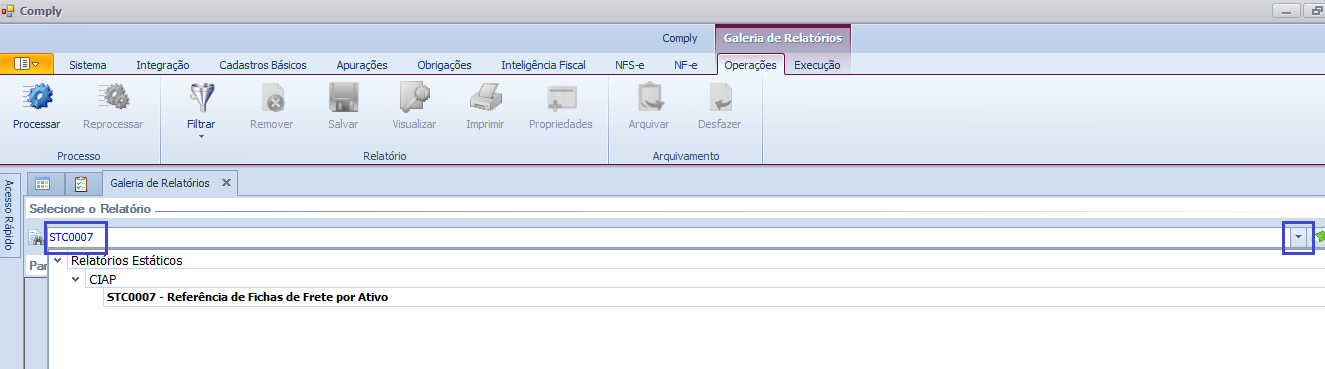
Task: Open the Filtrar funnel tool
Action: pos(201,97)
